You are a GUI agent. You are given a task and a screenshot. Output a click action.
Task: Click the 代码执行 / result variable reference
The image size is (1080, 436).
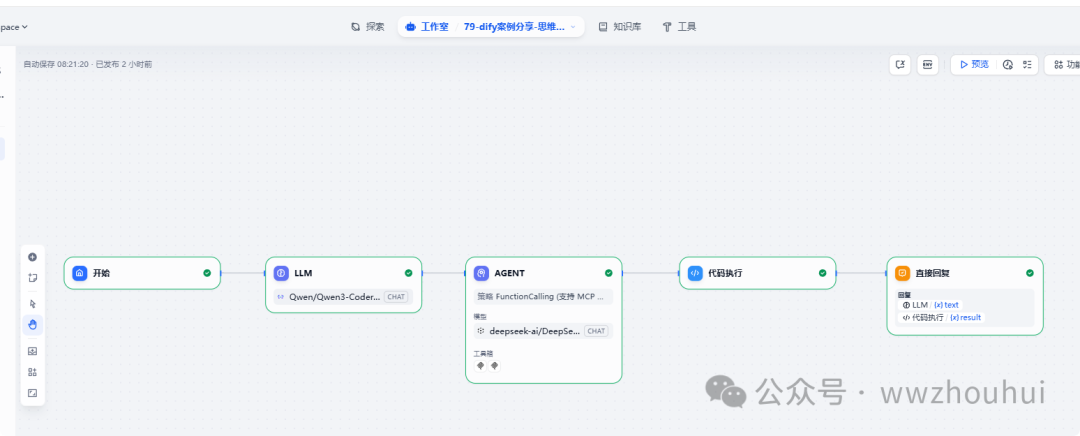point(942,318)
